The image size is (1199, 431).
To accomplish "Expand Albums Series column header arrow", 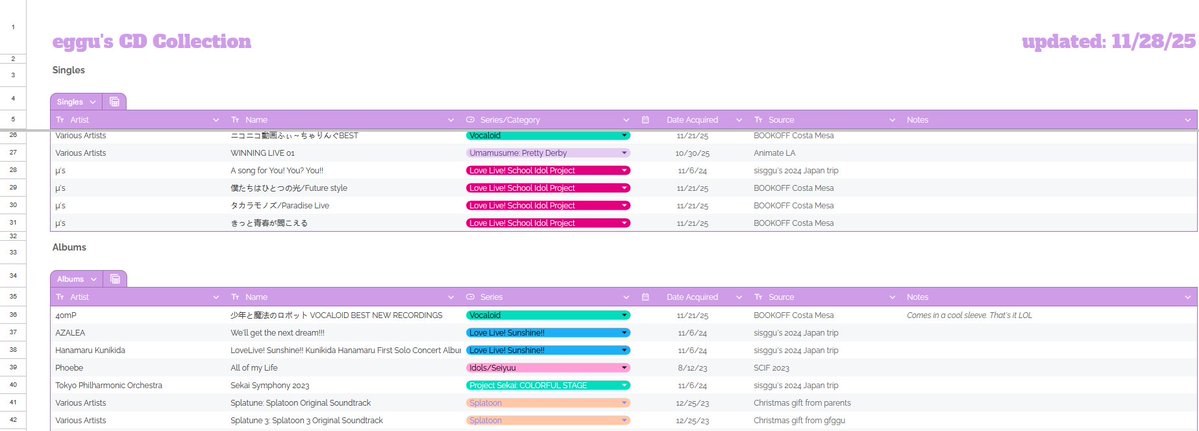I will [626, 297].
